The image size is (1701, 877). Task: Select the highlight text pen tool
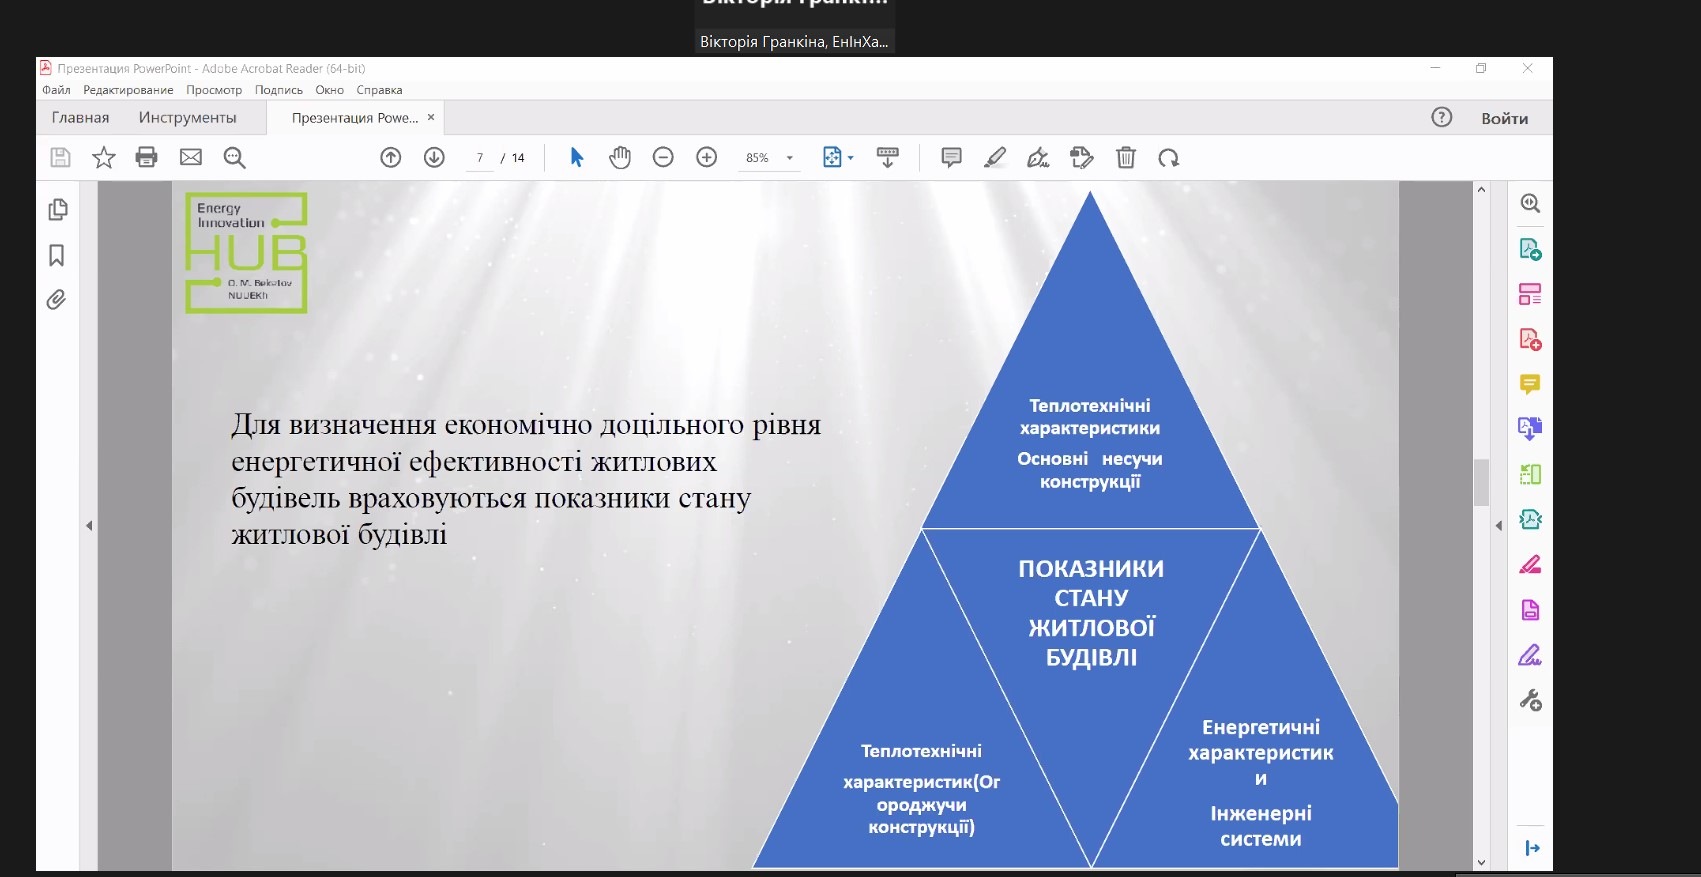tap(995, 157)
